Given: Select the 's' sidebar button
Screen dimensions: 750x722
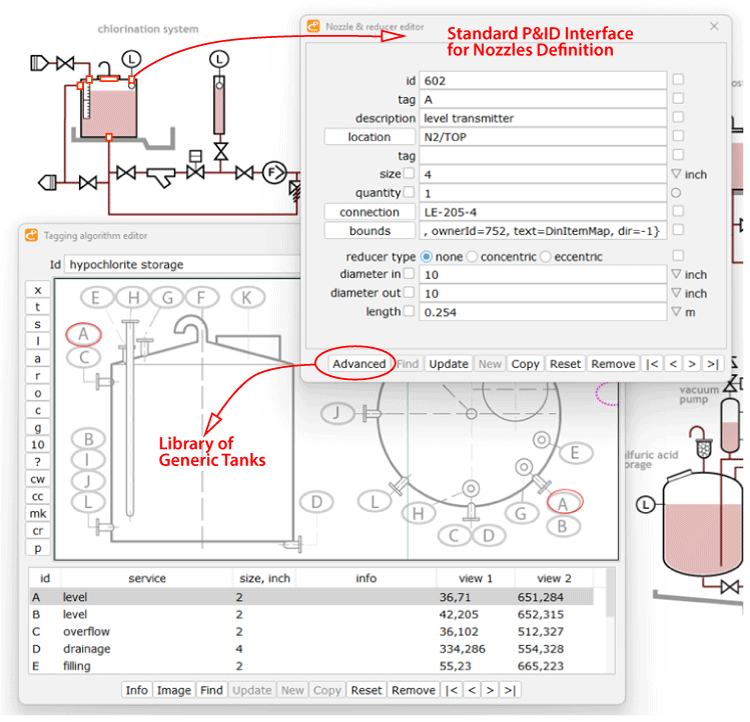Looking at the screenshot, I should coord(38,326).
